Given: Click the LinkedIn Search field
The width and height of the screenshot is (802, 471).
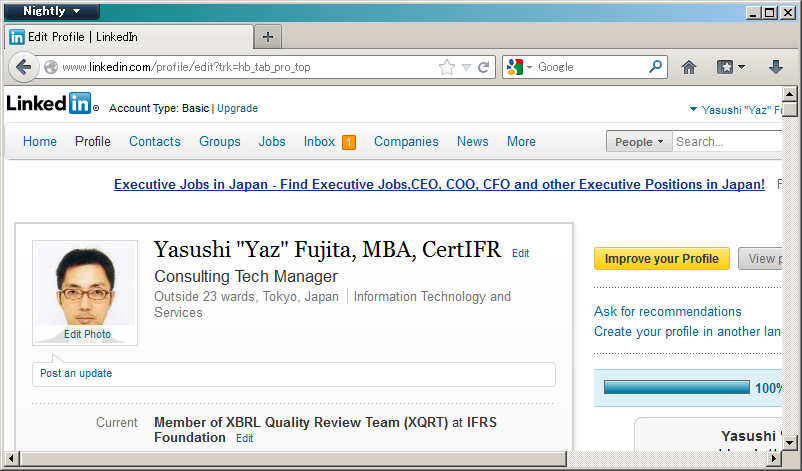Looking at the screenshot, I should click(x=727, y=142).
